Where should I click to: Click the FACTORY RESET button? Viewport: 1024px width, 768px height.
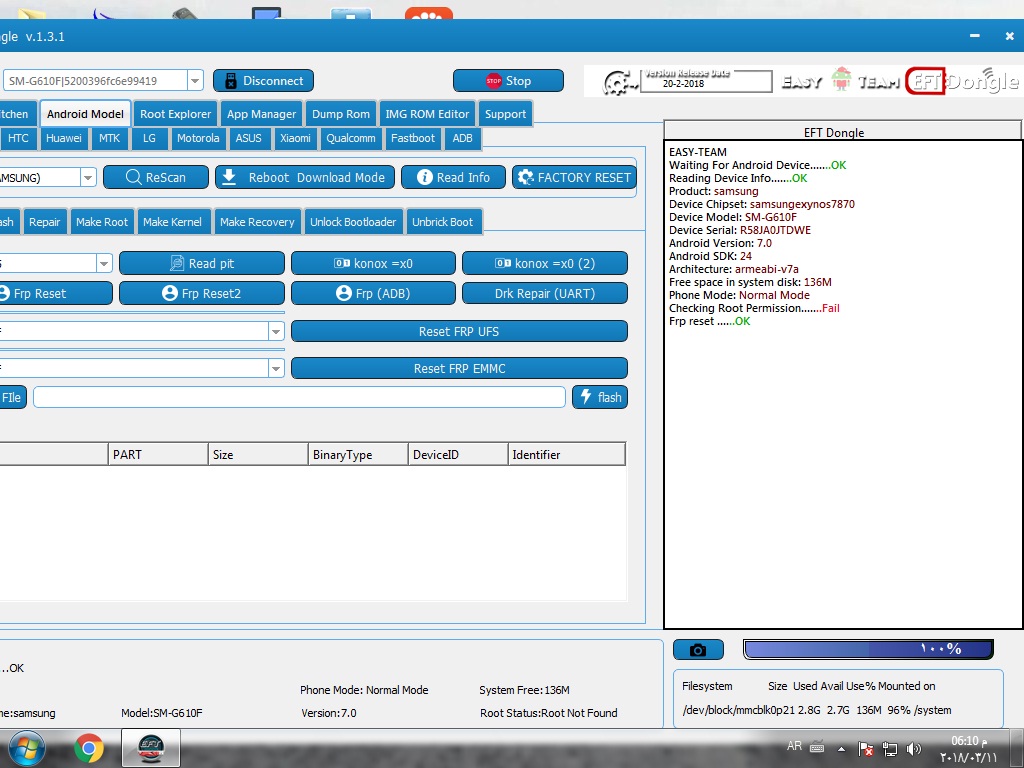(574, 177)
